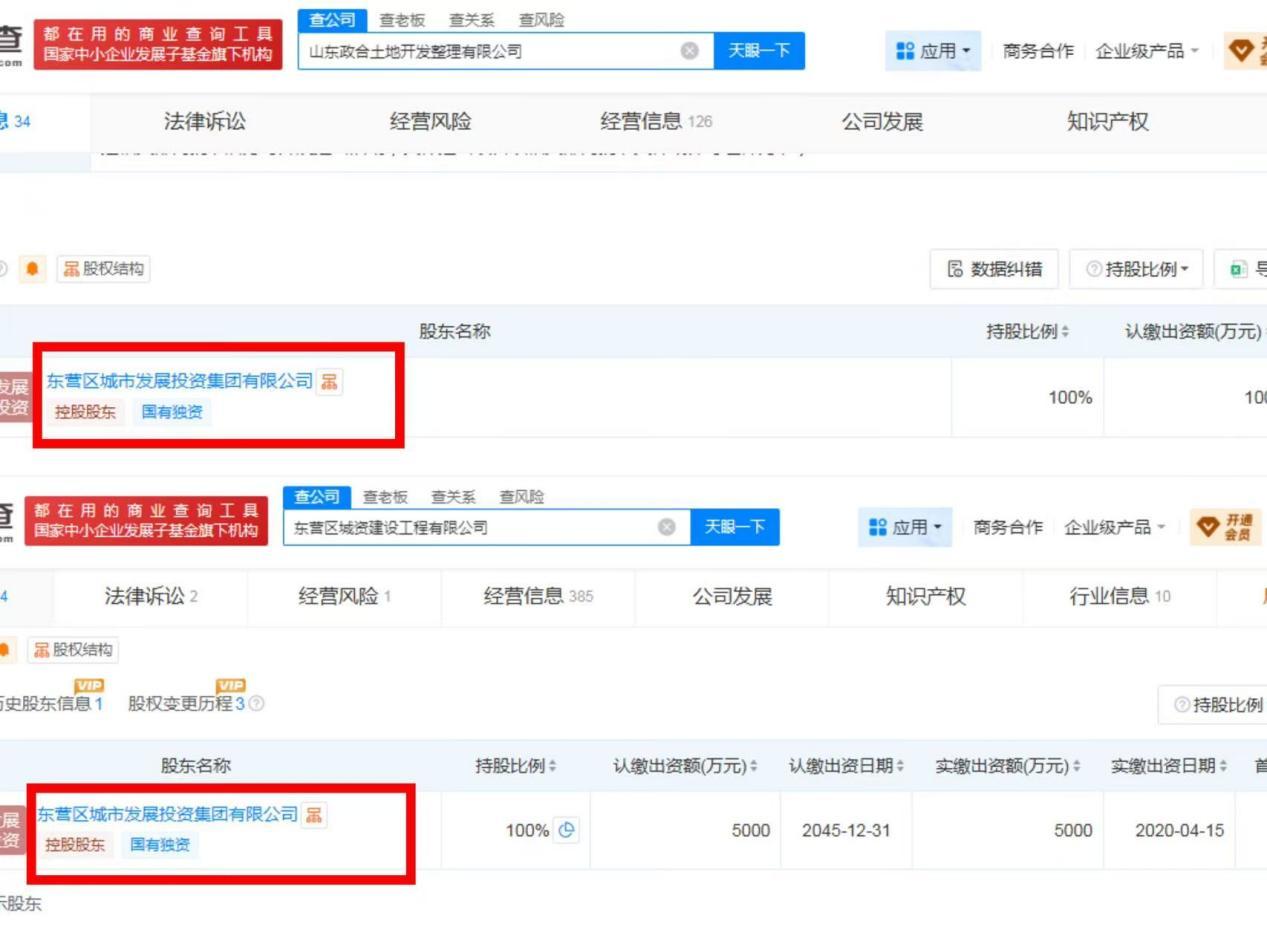Sort by 实缴出资额(万元) column
This screenshot has width=1267, height=950.
tap(1077, 766)
